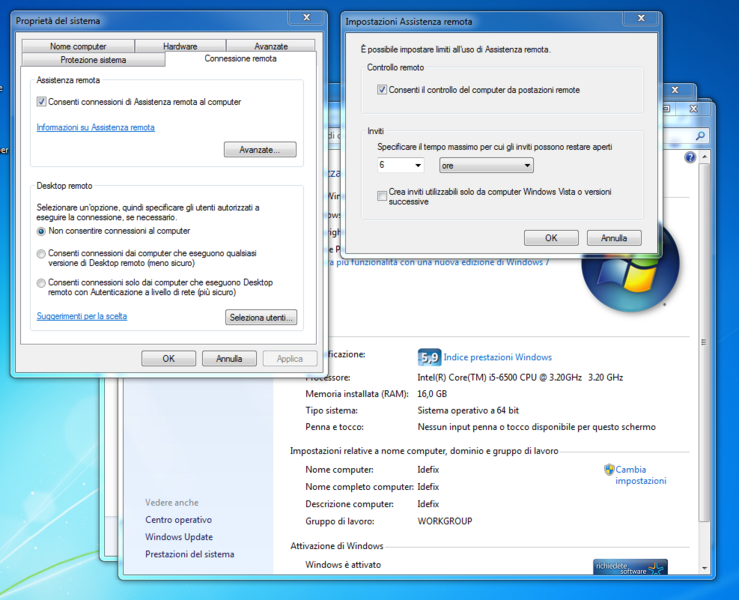Click the blue help question mark icon
739x600 pixels.
tap(690, 158)
